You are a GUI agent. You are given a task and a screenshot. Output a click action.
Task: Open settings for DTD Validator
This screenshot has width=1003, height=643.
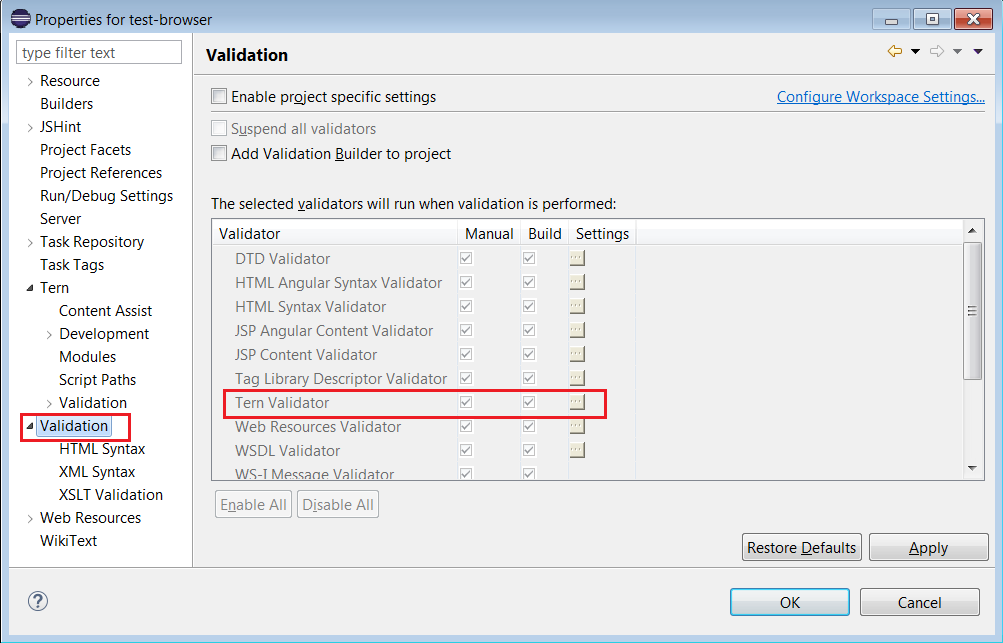point(577,258)
